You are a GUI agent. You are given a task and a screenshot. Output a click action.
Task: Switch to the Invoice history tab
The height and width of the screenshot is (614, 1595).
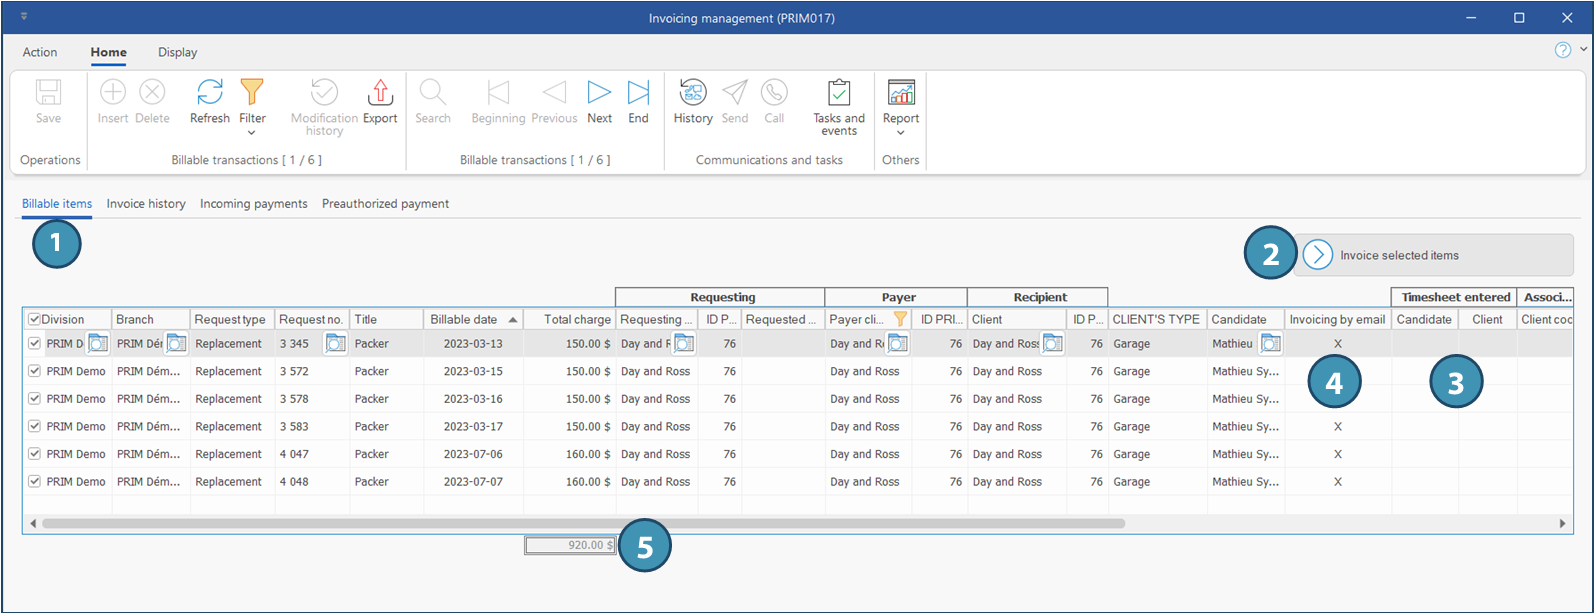tap(146, 204)
